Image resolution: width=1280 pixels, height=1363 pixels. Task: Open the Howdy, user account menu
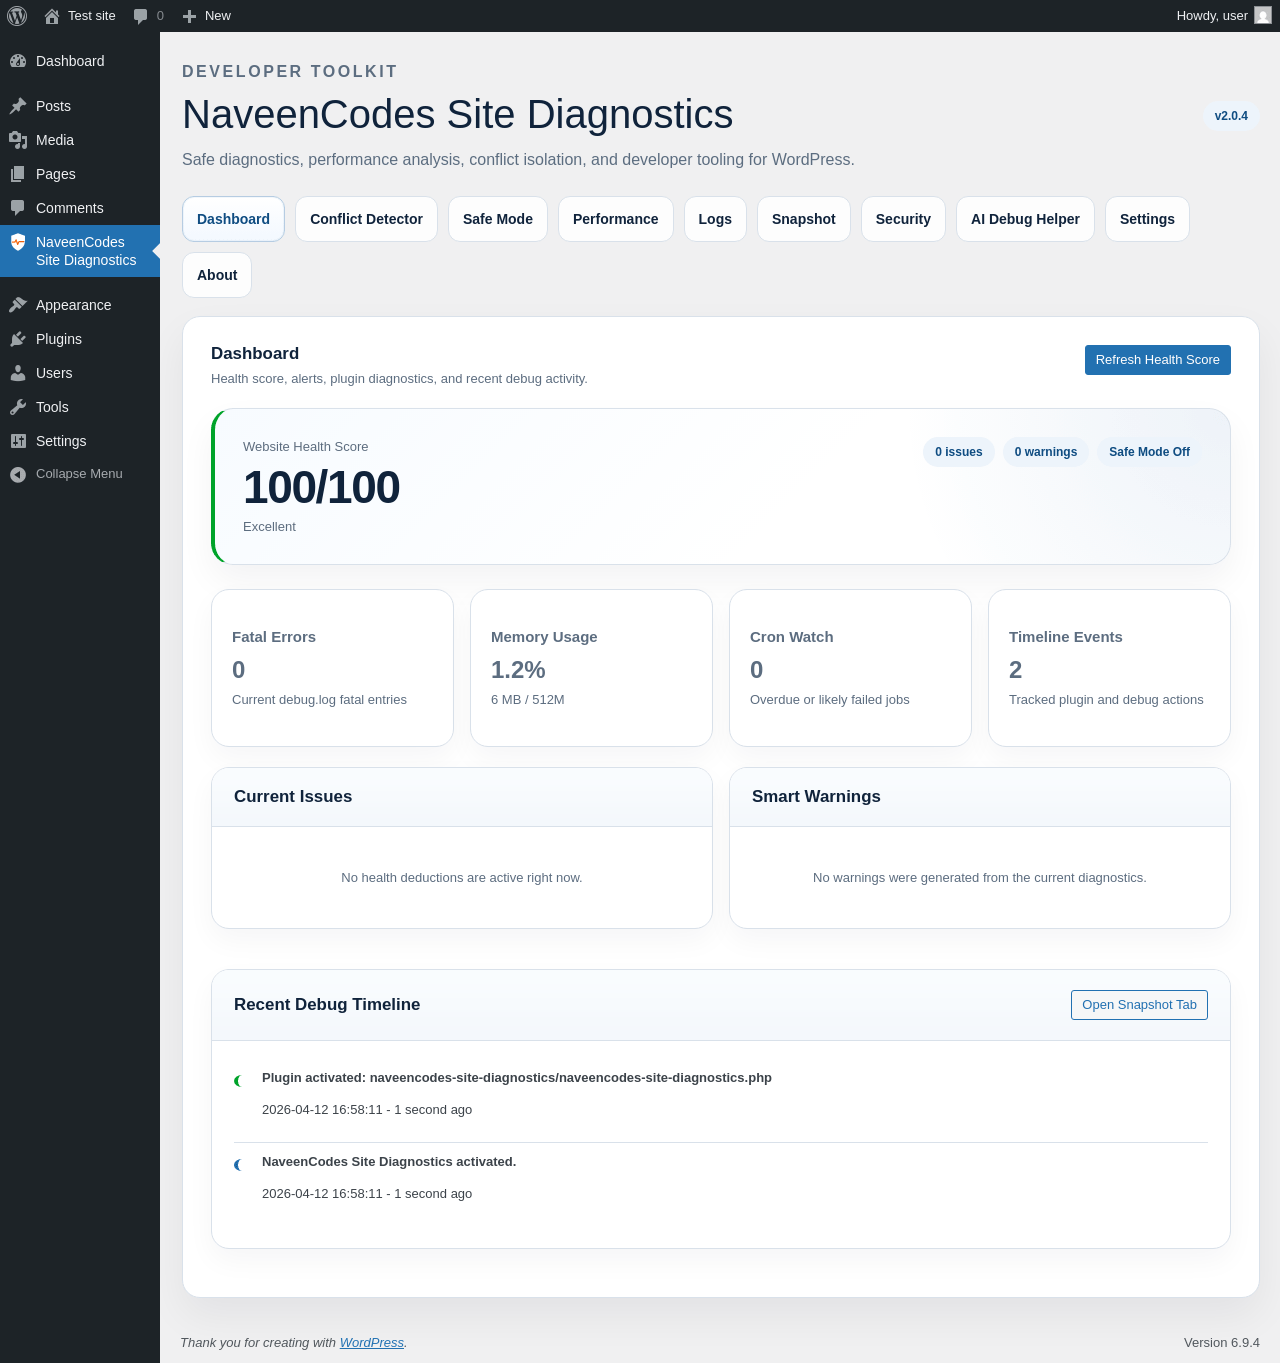pyautogui.click(x=1211, y=16)
